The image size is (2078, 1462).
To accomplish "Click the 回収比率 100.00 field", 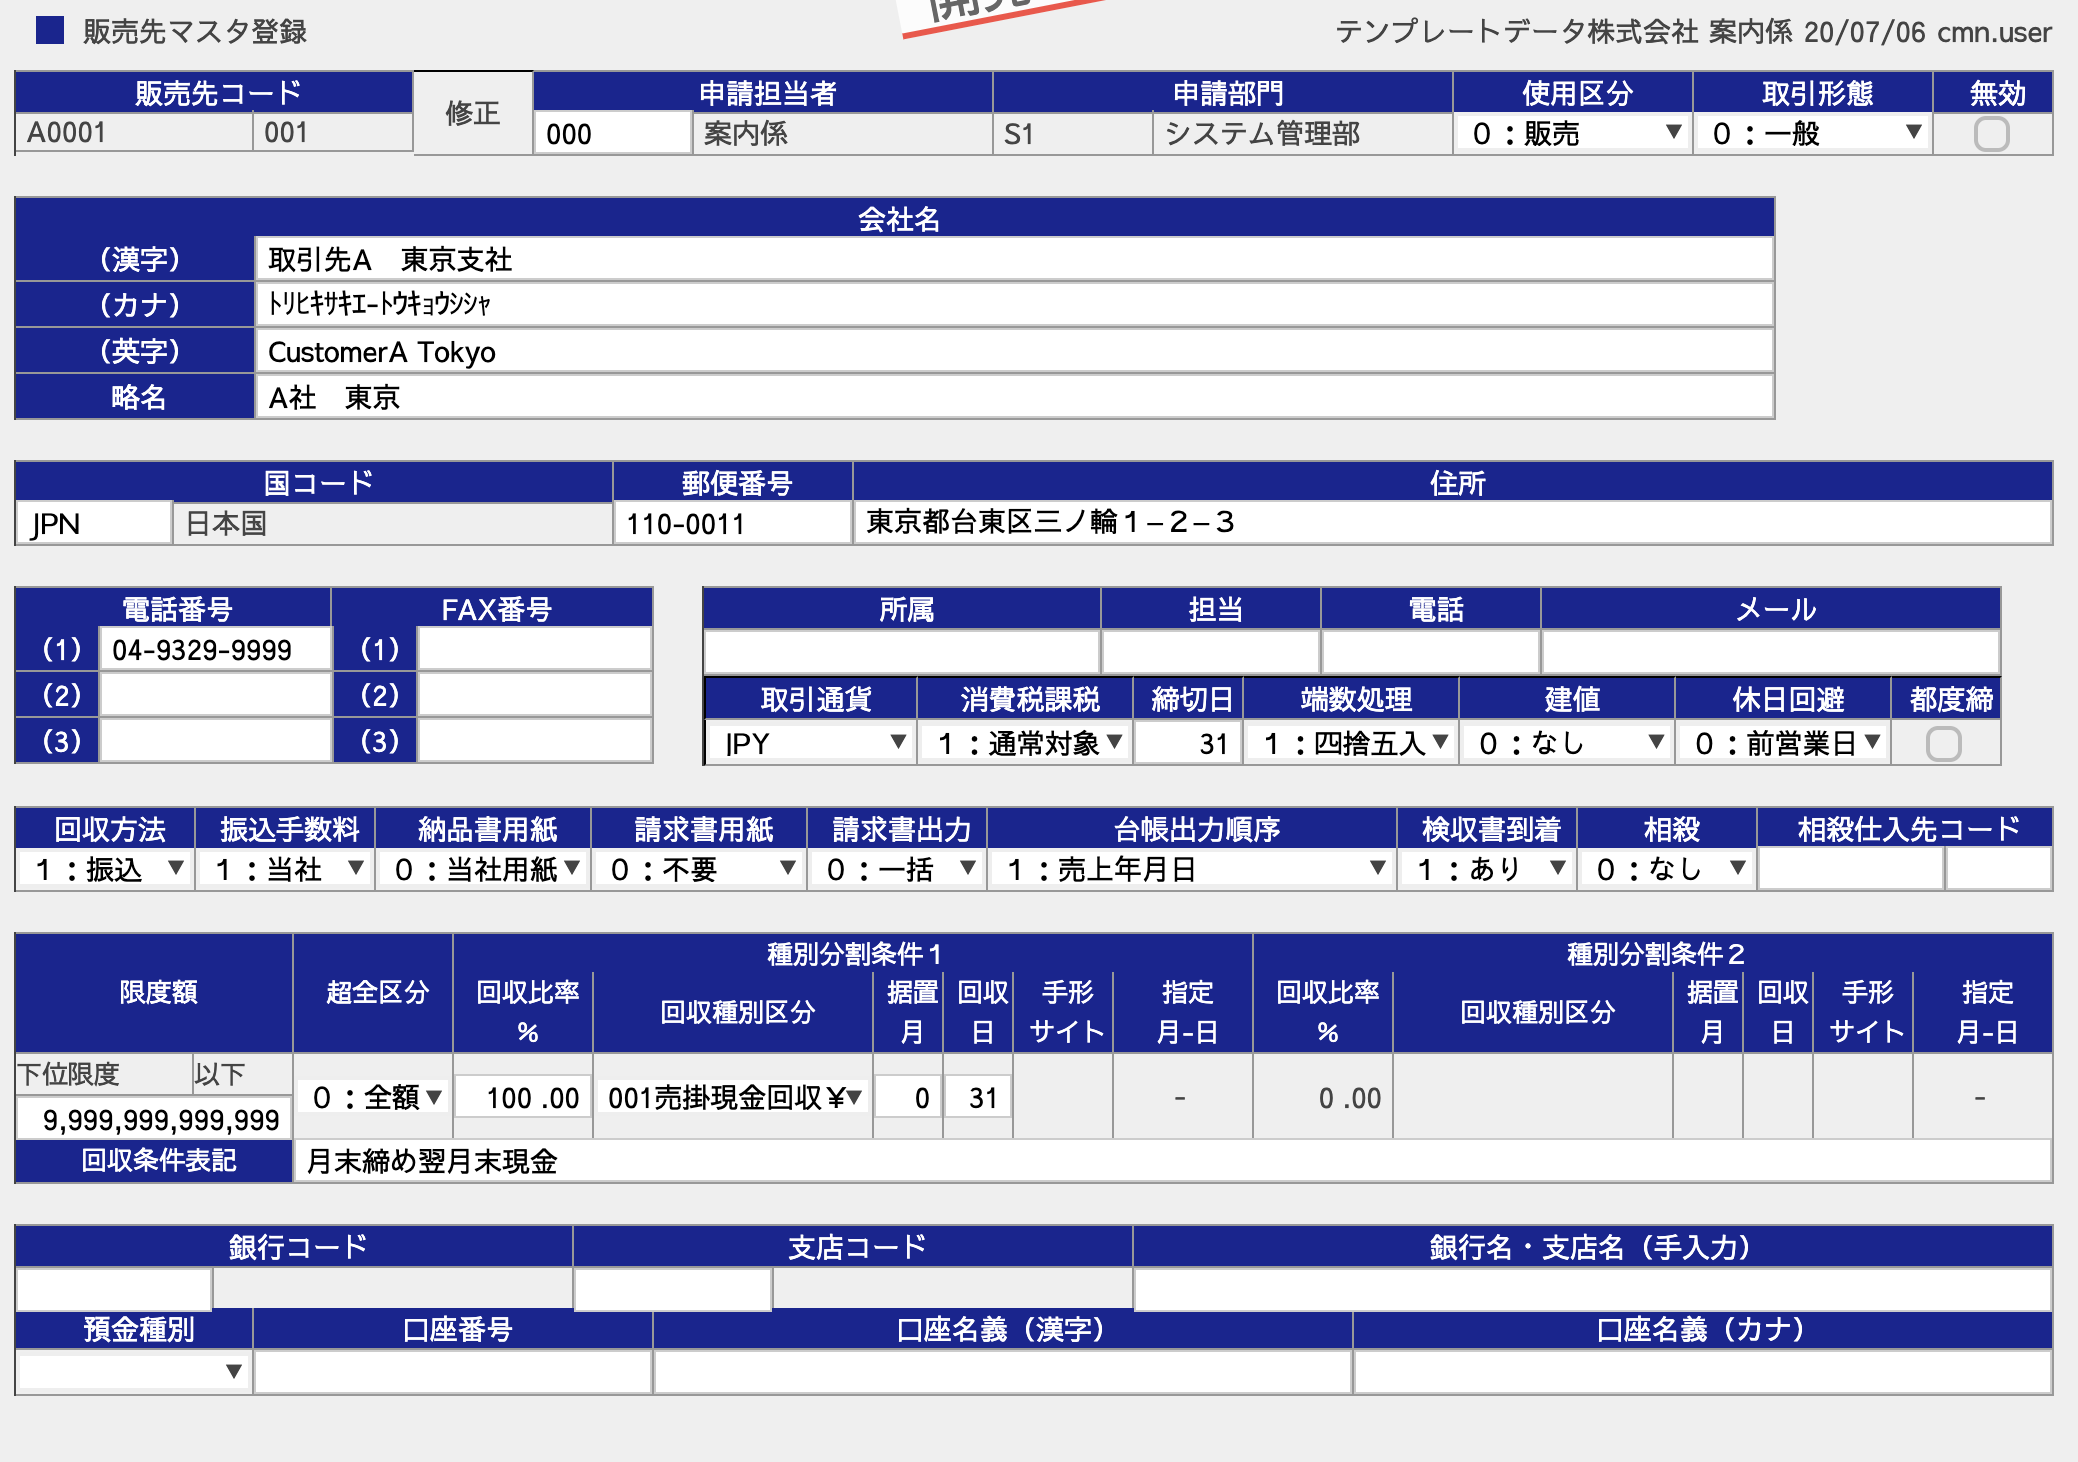I will [x=523, y=1097].
